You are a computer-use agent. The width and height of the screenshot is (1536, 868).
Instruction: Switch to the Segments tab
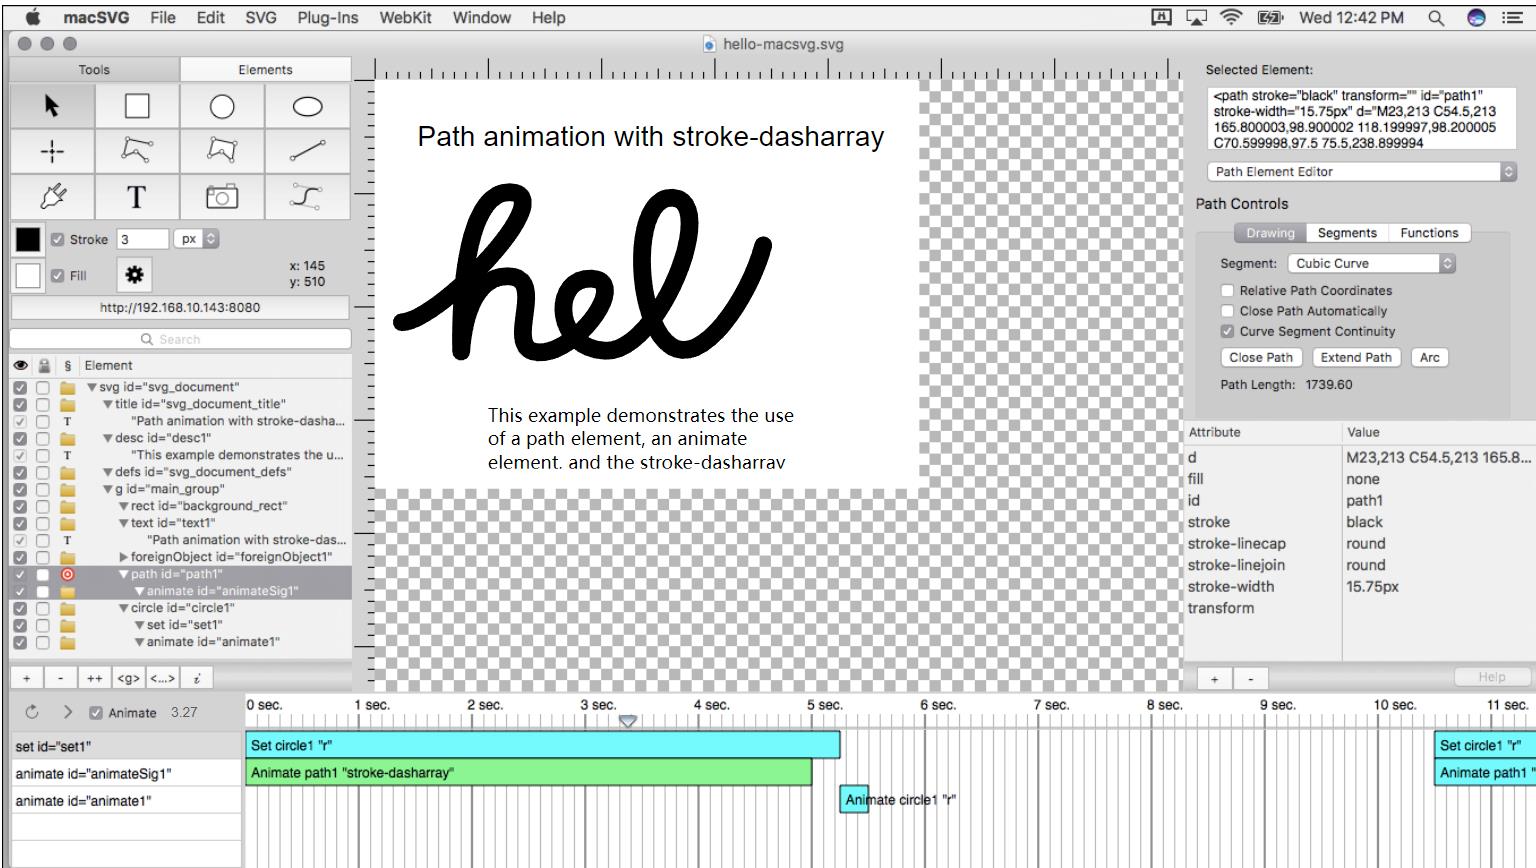[x=1346, y=232]
